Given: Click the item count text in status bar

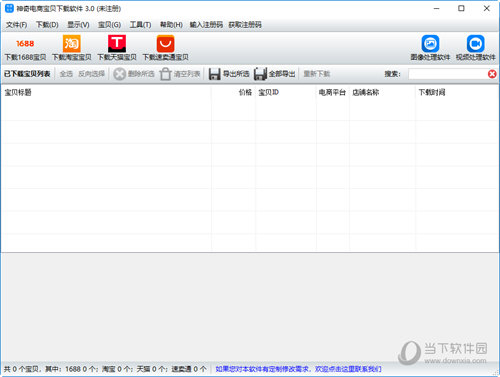Looking at the screenshot, I should 105,369.
